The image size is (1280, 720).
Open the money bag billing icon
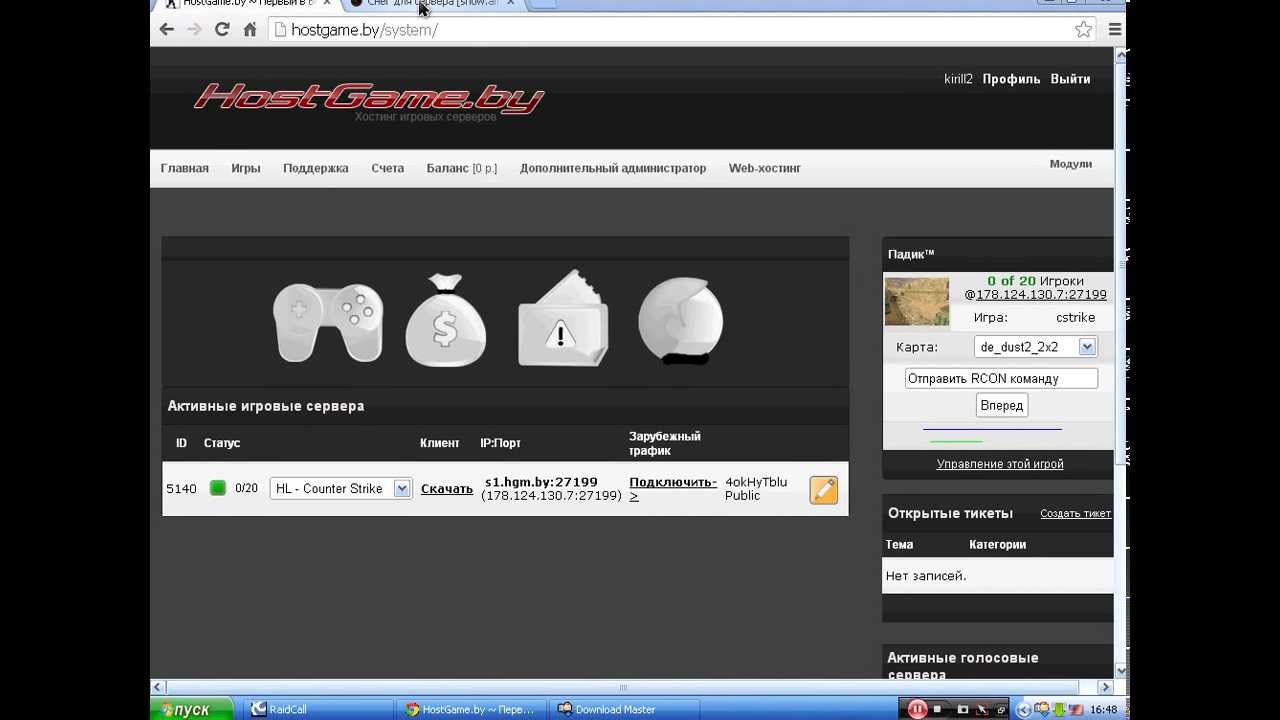point(446,320)
